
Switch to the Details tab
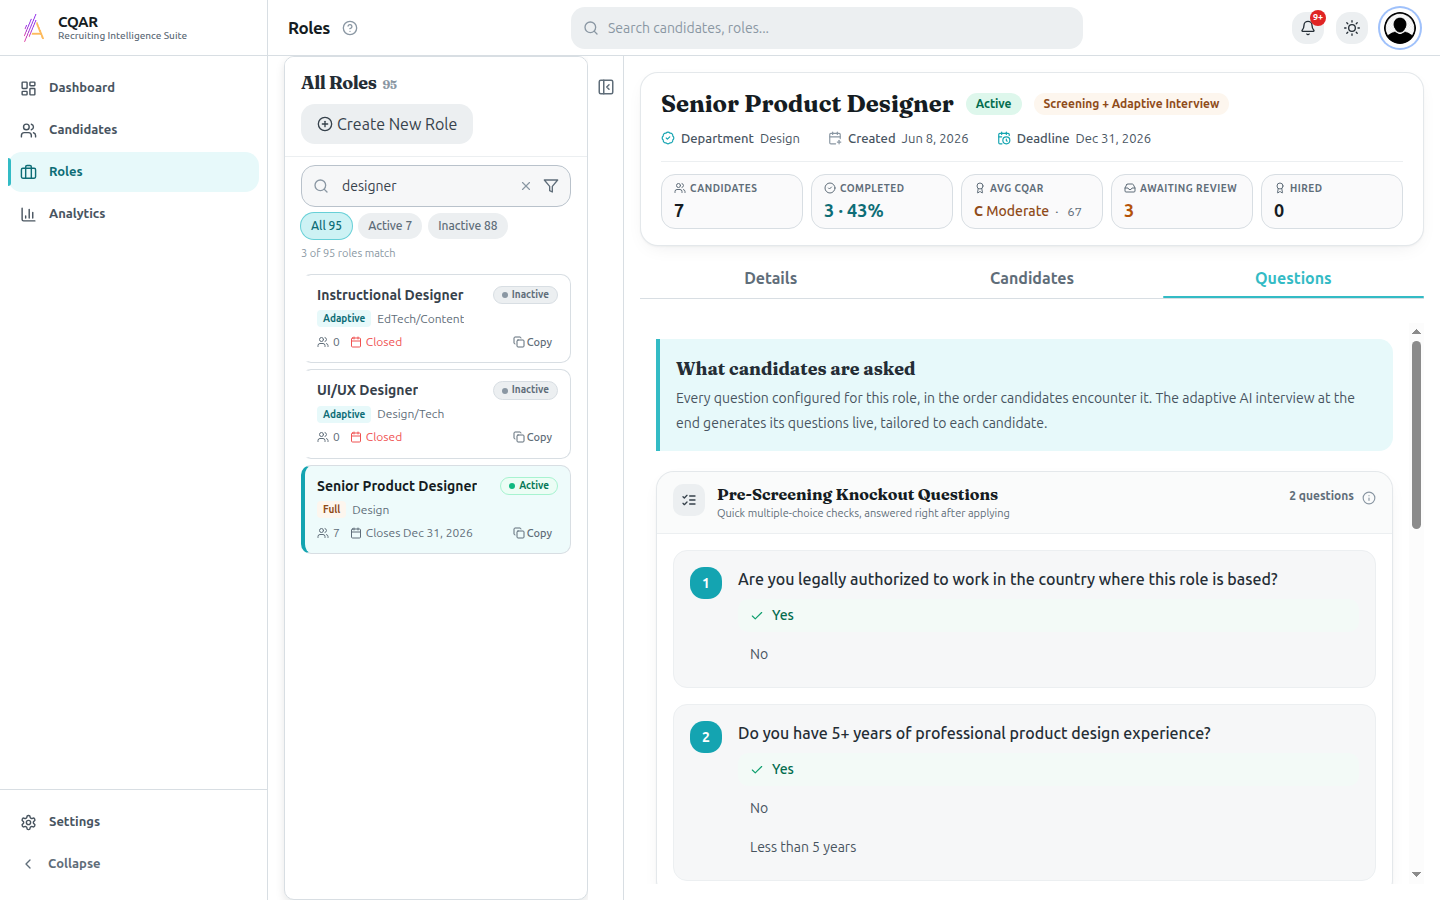tap(771, 278)
